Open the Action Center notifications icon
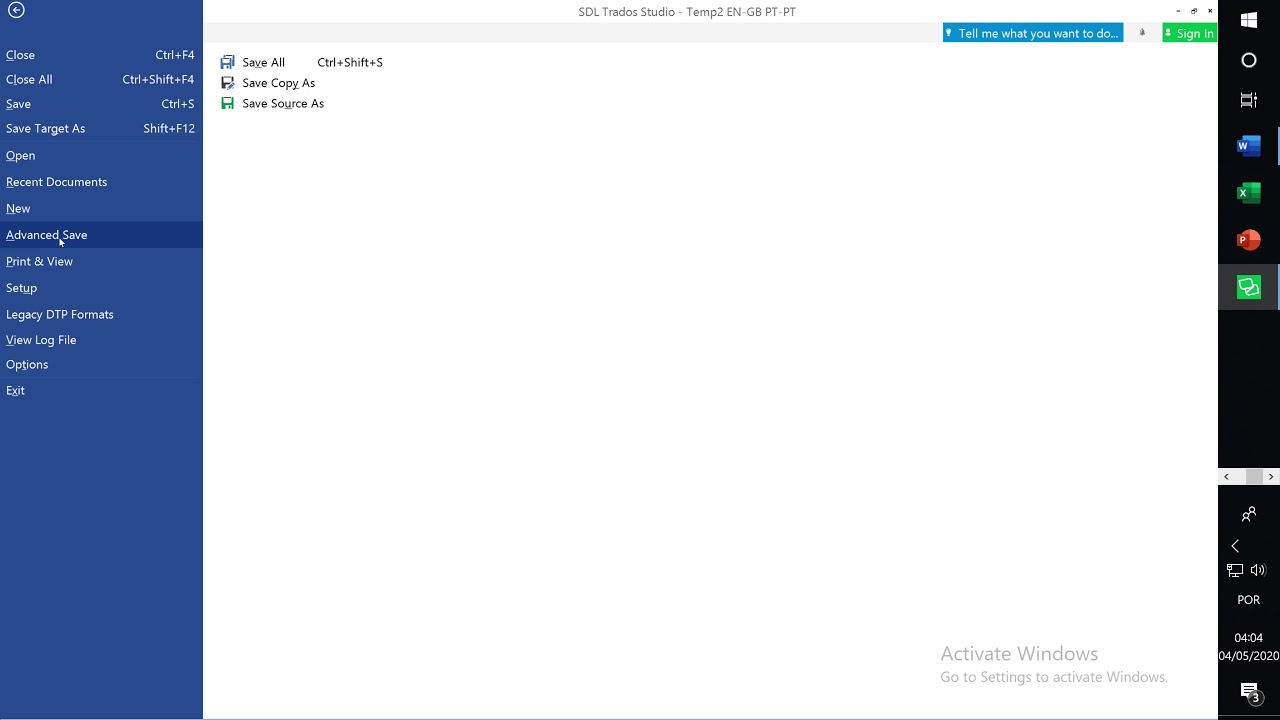This screenshot has width=1280, height=720. (x=1249, y=691)
